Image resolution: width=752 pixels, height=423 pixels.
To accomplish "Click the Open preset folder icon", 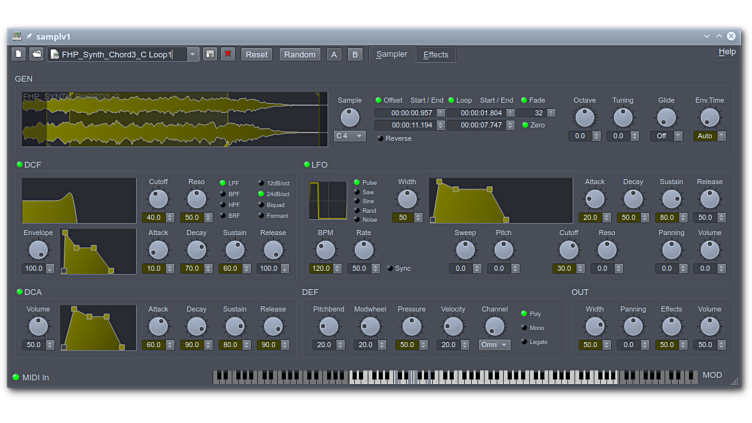I will (x=36, y=54).
